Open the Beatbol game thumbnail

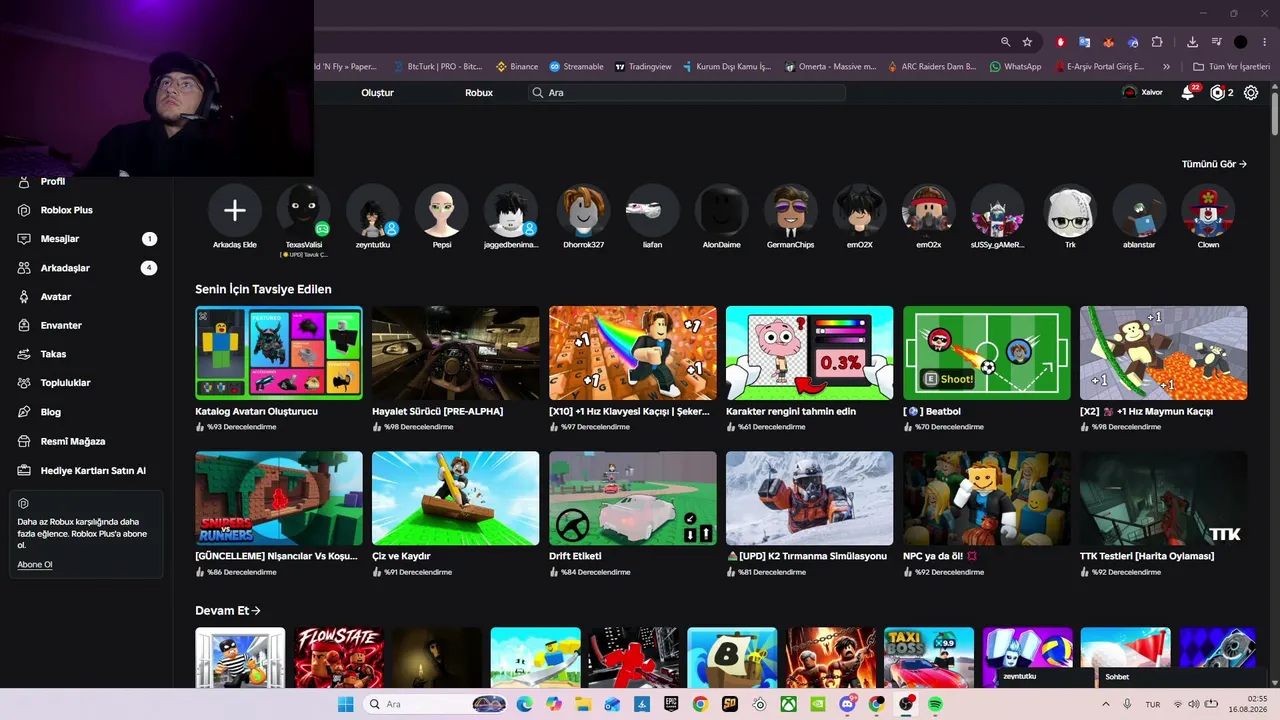pos(987,353)
